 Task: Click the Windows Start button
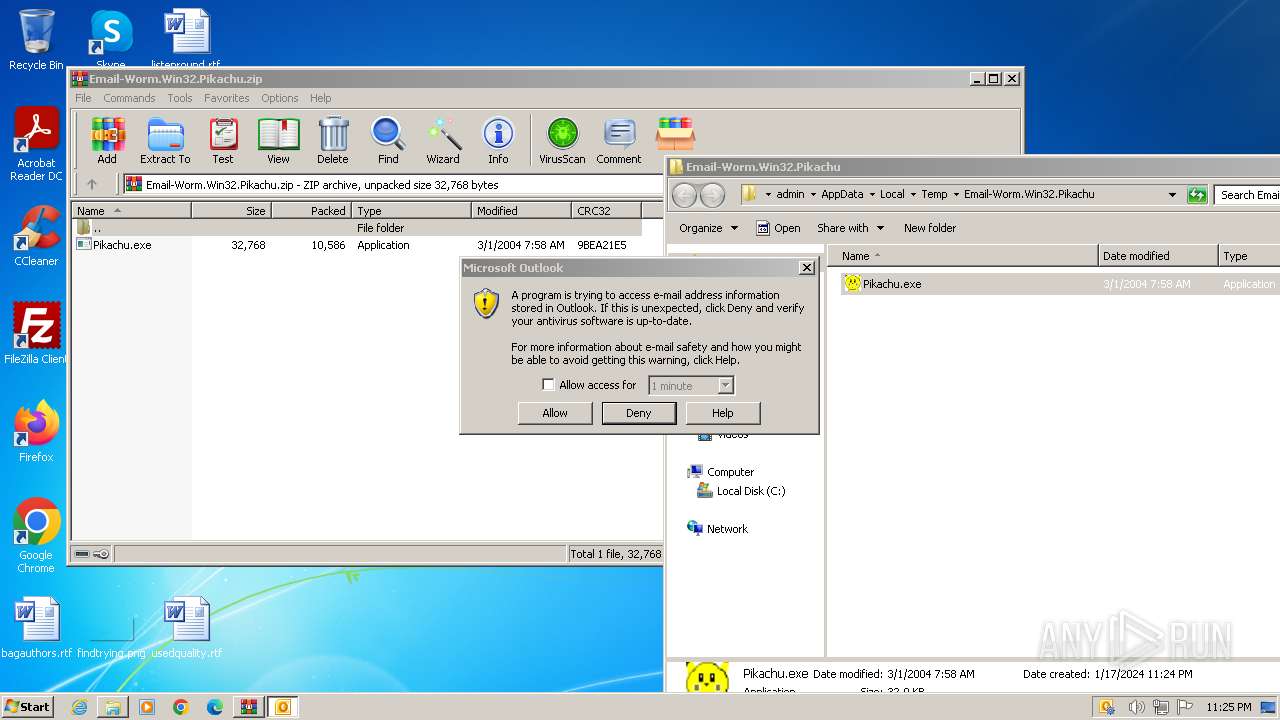coord(27,707)
